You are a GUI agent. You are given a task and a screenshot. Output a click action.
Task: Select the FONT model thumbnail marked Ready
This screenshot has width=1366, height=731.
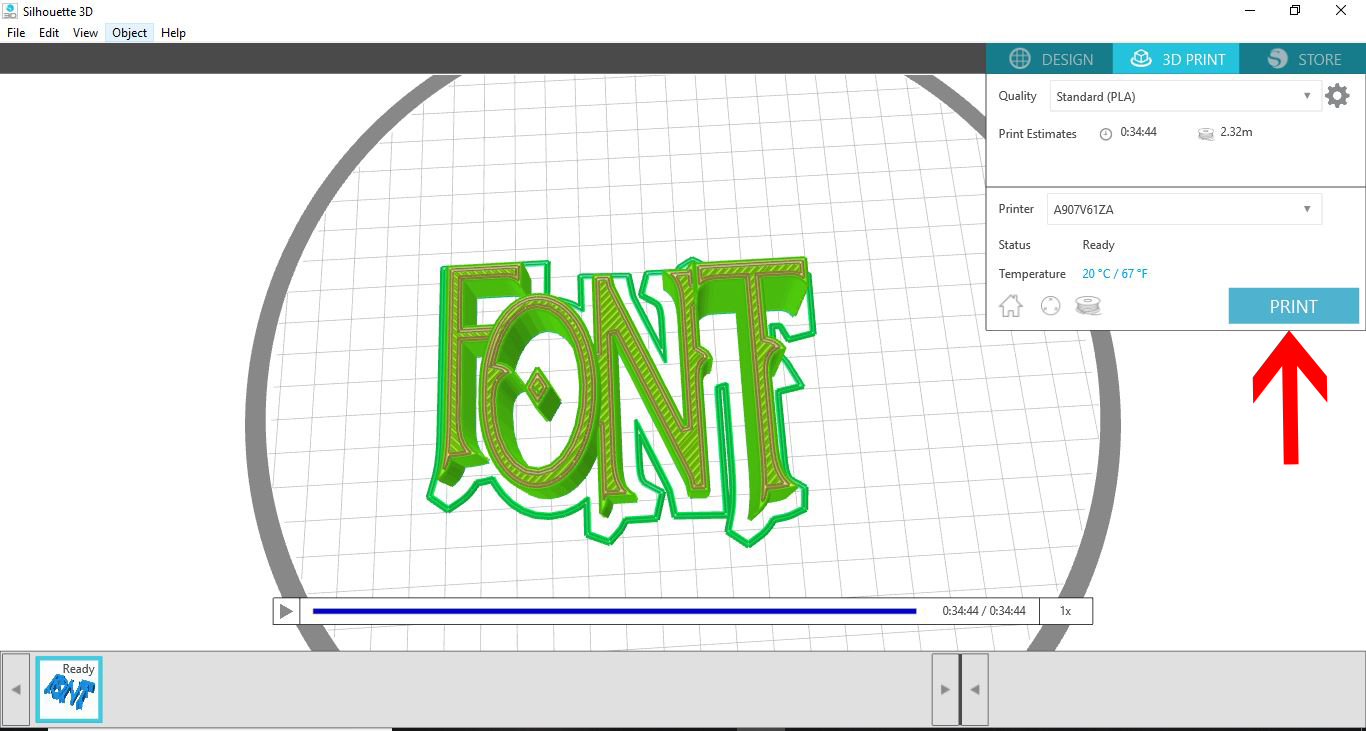(69, 689)
